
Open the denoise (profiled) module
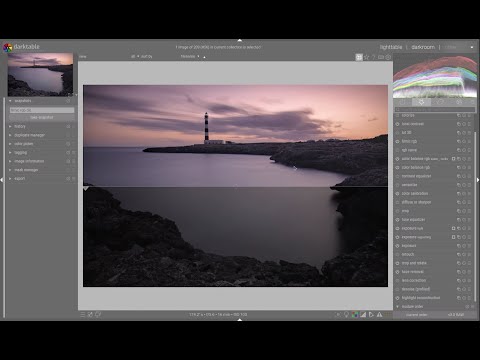coord(416,289)
